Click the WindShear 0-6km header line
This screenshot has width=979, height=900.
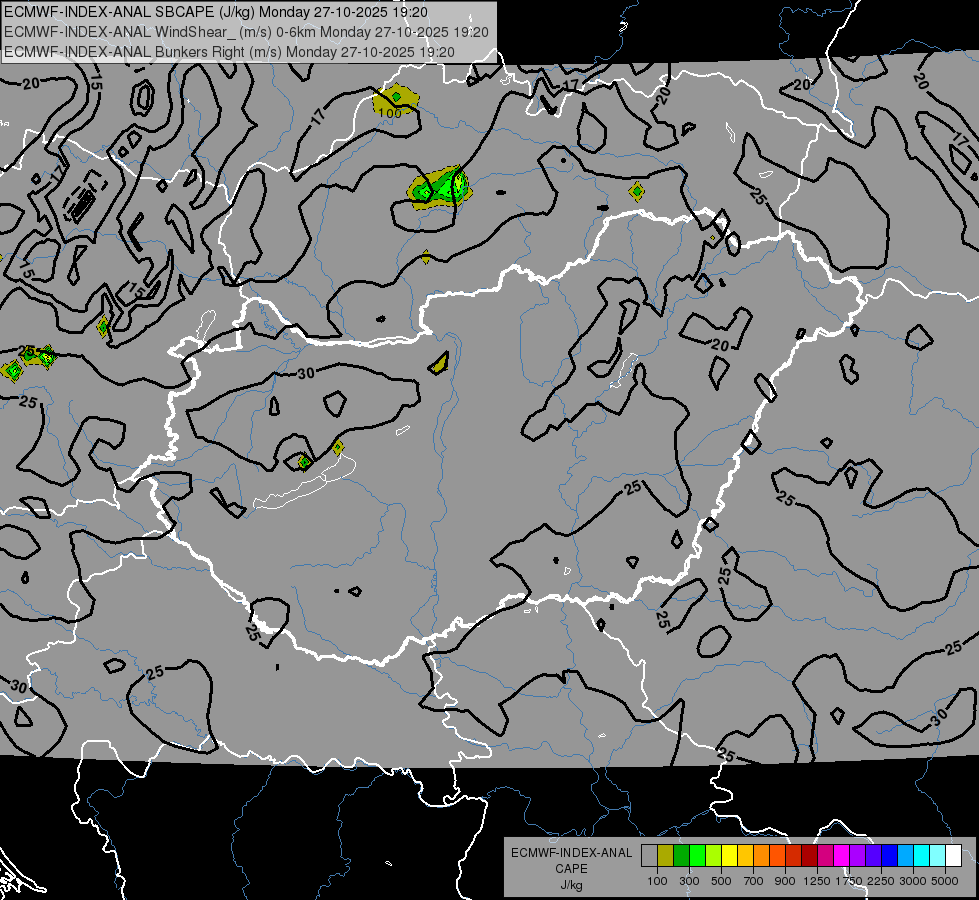tap(246, 32)
